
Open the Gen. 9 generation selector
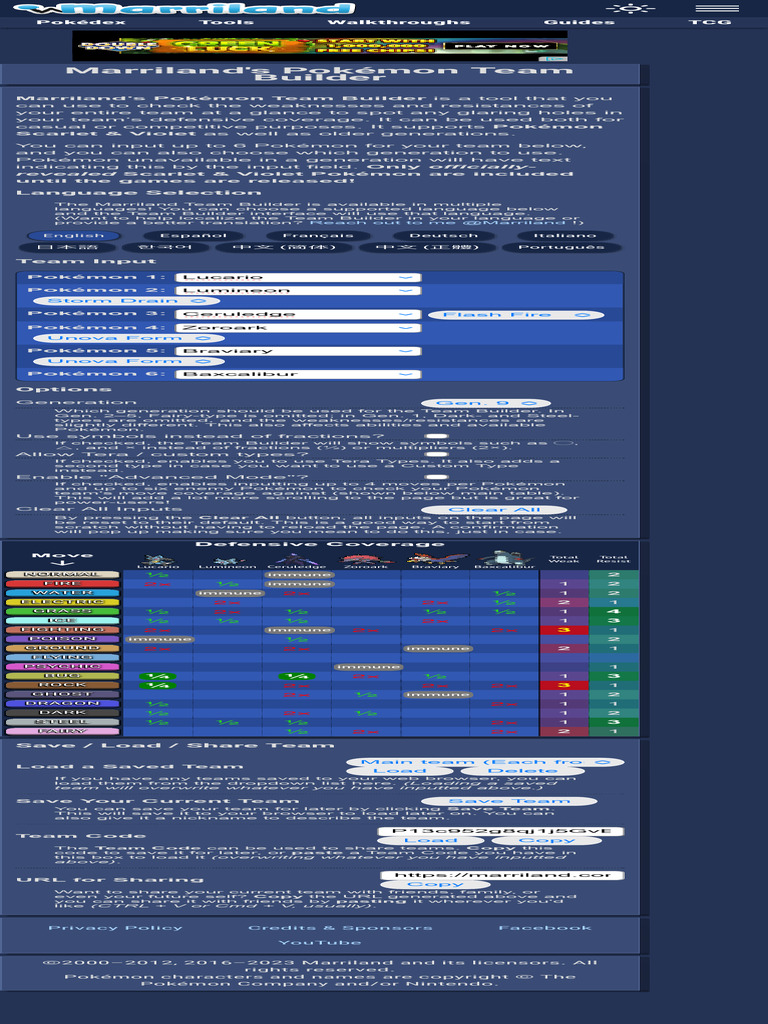tap(486, 403)
